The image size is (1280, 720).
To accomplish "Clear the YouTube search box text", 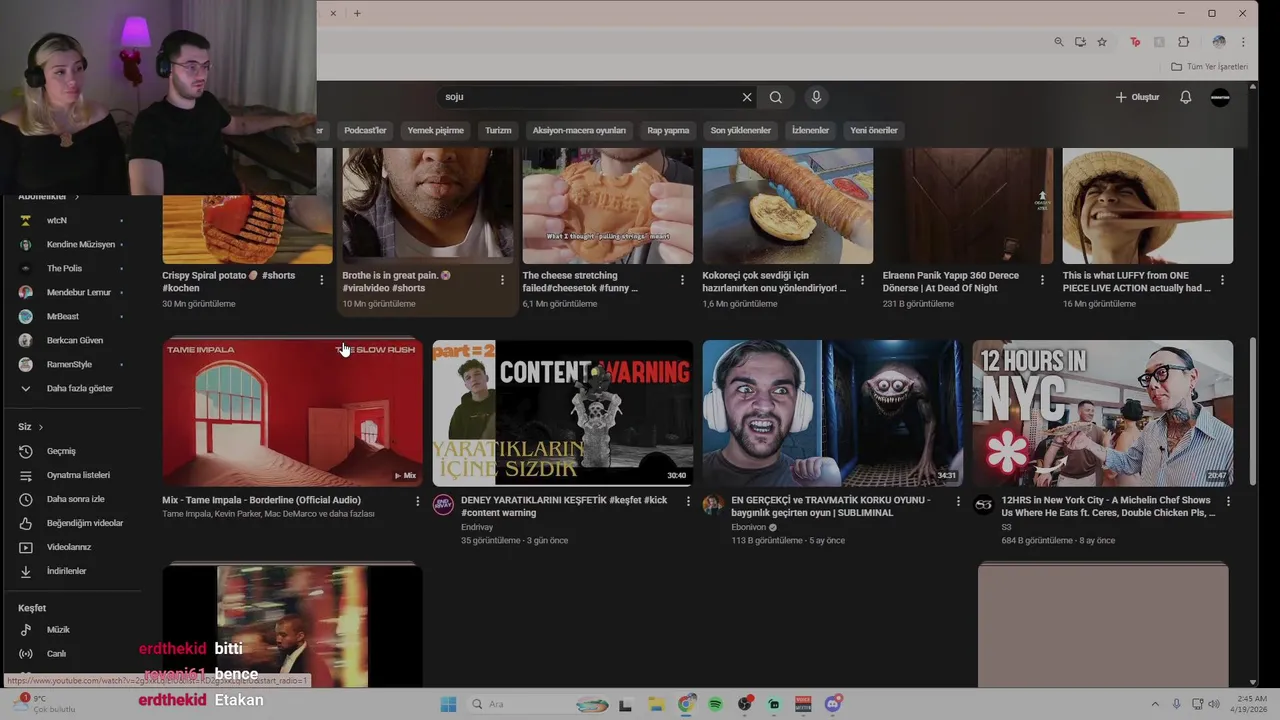I will tap(746, 97).
